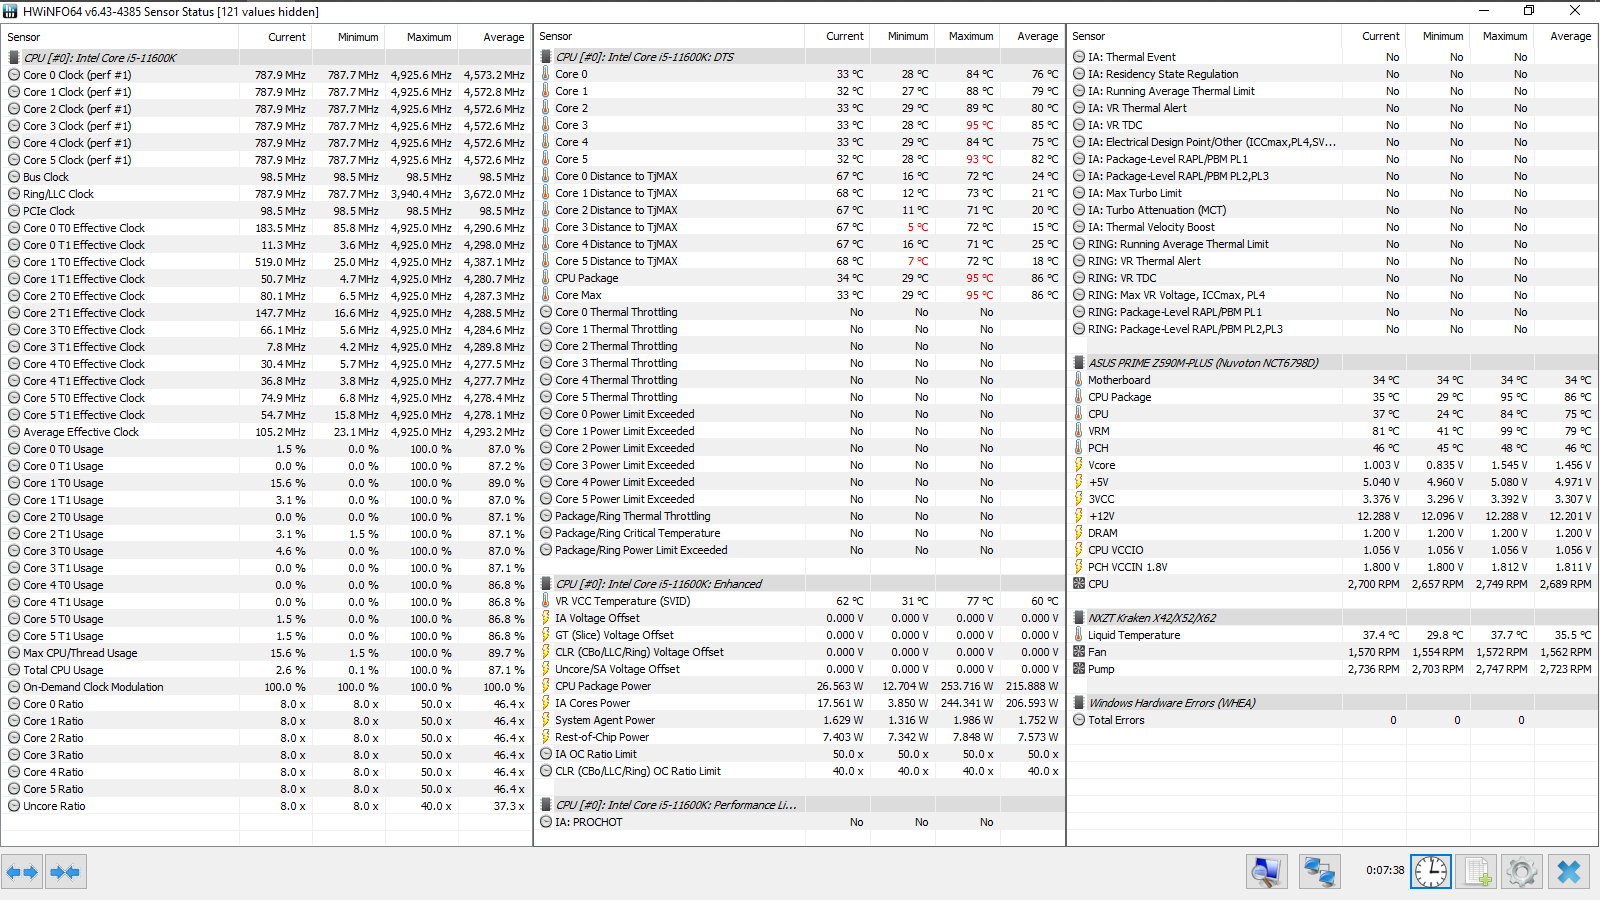Select the NZXT Kraken X42/X52/X62 group header
1600x900 pixels.
pyautogui.click(x=1332, y=618)
